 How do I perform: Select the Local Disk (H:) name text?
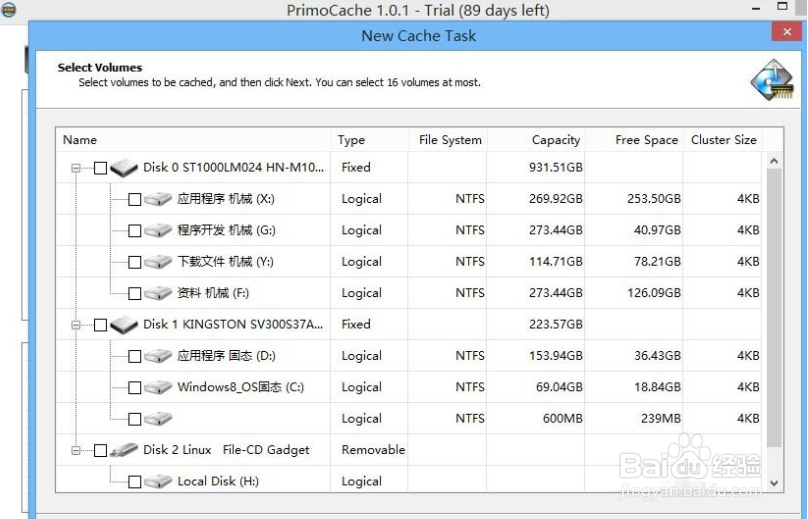click(x=218, y=481)
